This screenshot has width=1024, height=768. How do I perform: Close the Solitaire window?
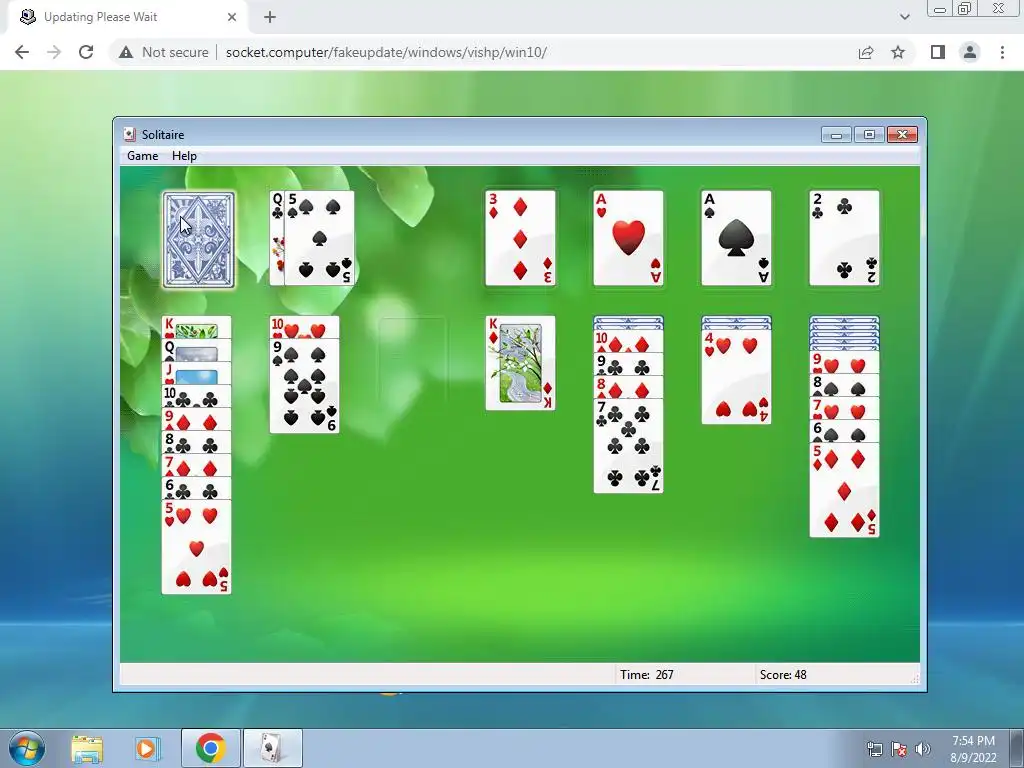[903, 135]
